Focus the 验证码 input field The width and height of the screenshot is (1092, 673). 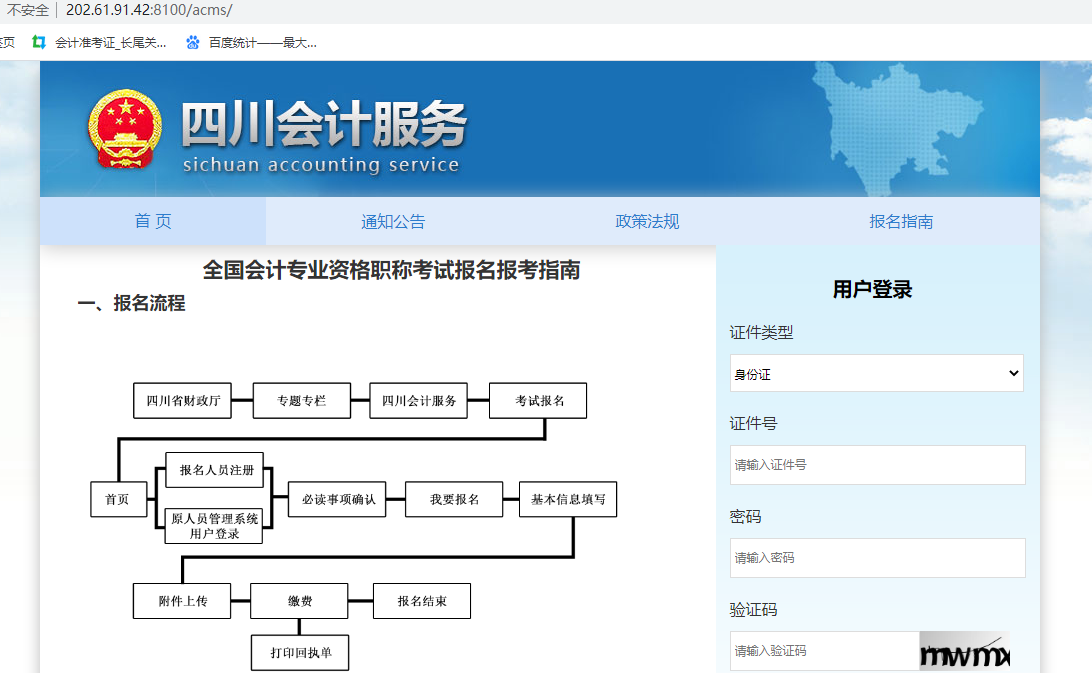pos(824,651)
